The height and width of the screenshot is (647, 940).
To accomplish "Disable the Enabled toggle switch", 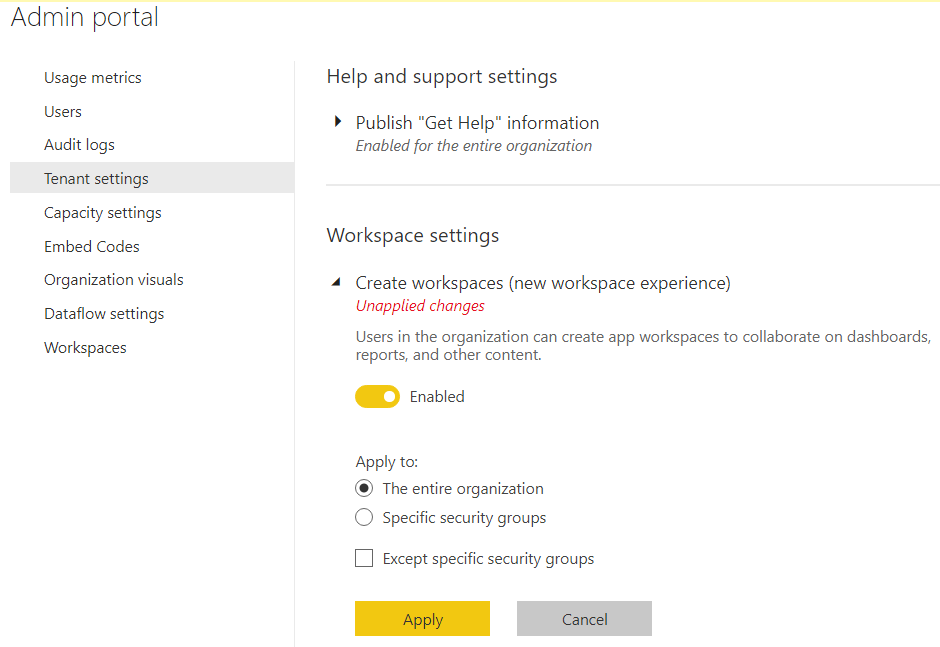I will pyautogui.click(x=377, y=396).
